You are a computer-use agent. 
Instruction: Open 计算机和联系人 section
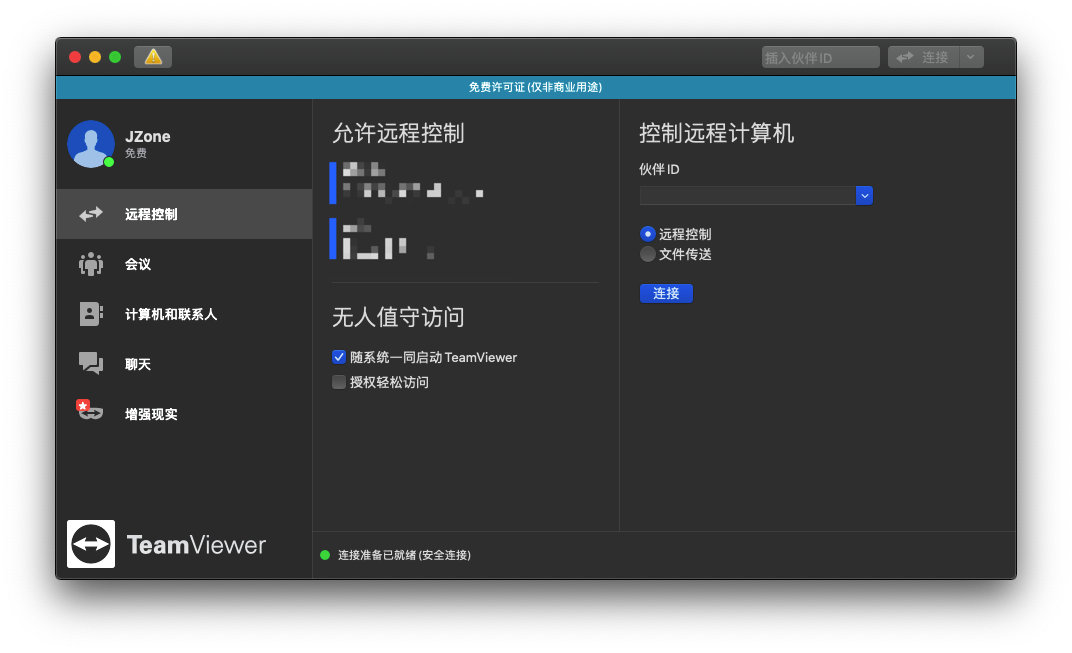[x=184, y=314]
